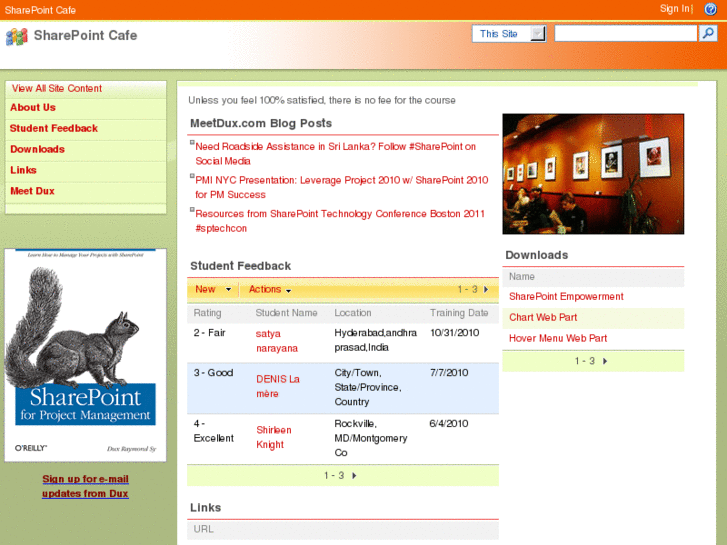
Task: Open Roadside Assistance in Sri Lanka post
Action: (335, 154)
